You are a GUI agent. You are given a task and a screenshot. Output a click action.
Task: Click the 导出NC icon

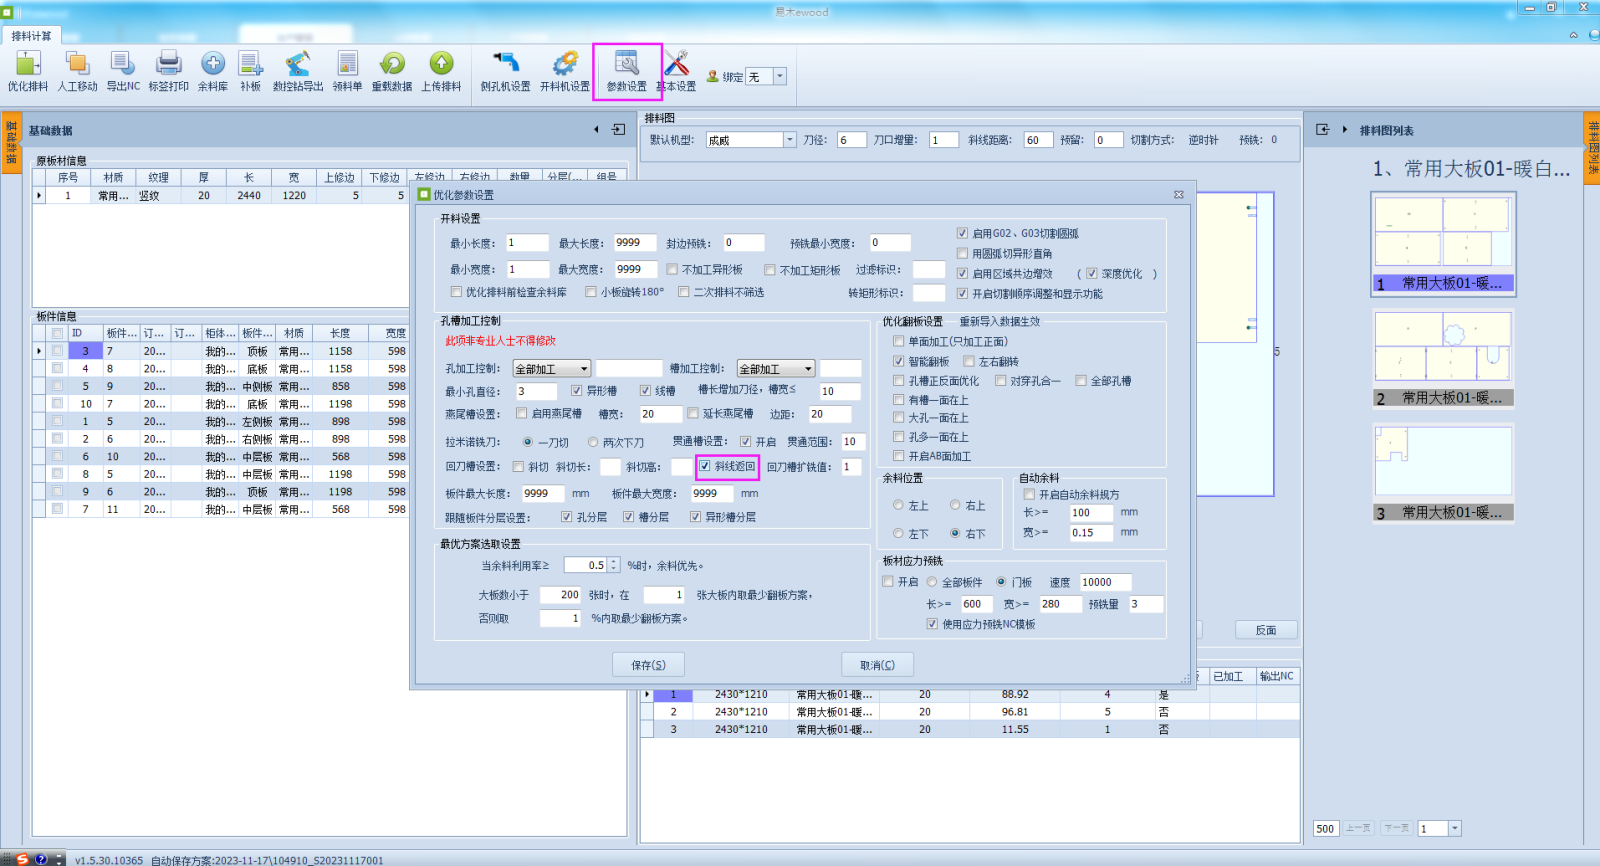123,64
